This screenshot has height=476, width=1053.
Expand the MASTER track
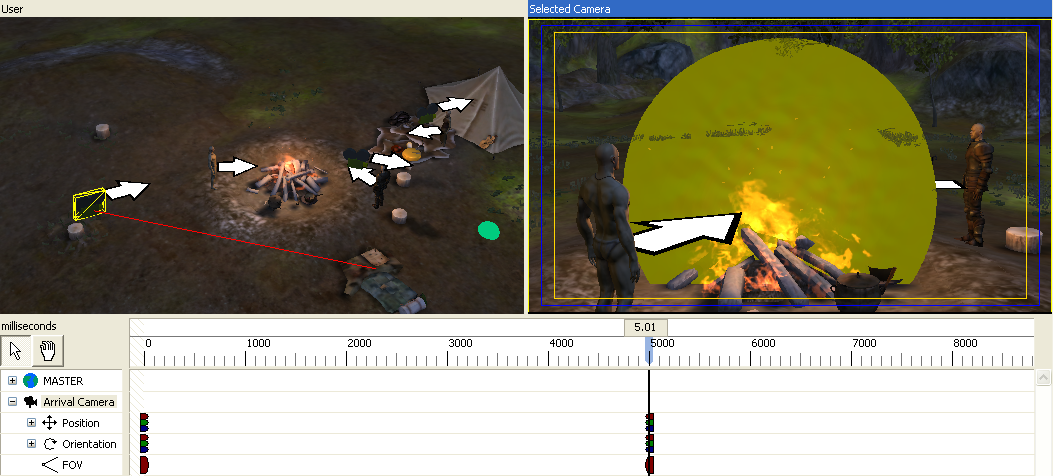click(12, 381)
